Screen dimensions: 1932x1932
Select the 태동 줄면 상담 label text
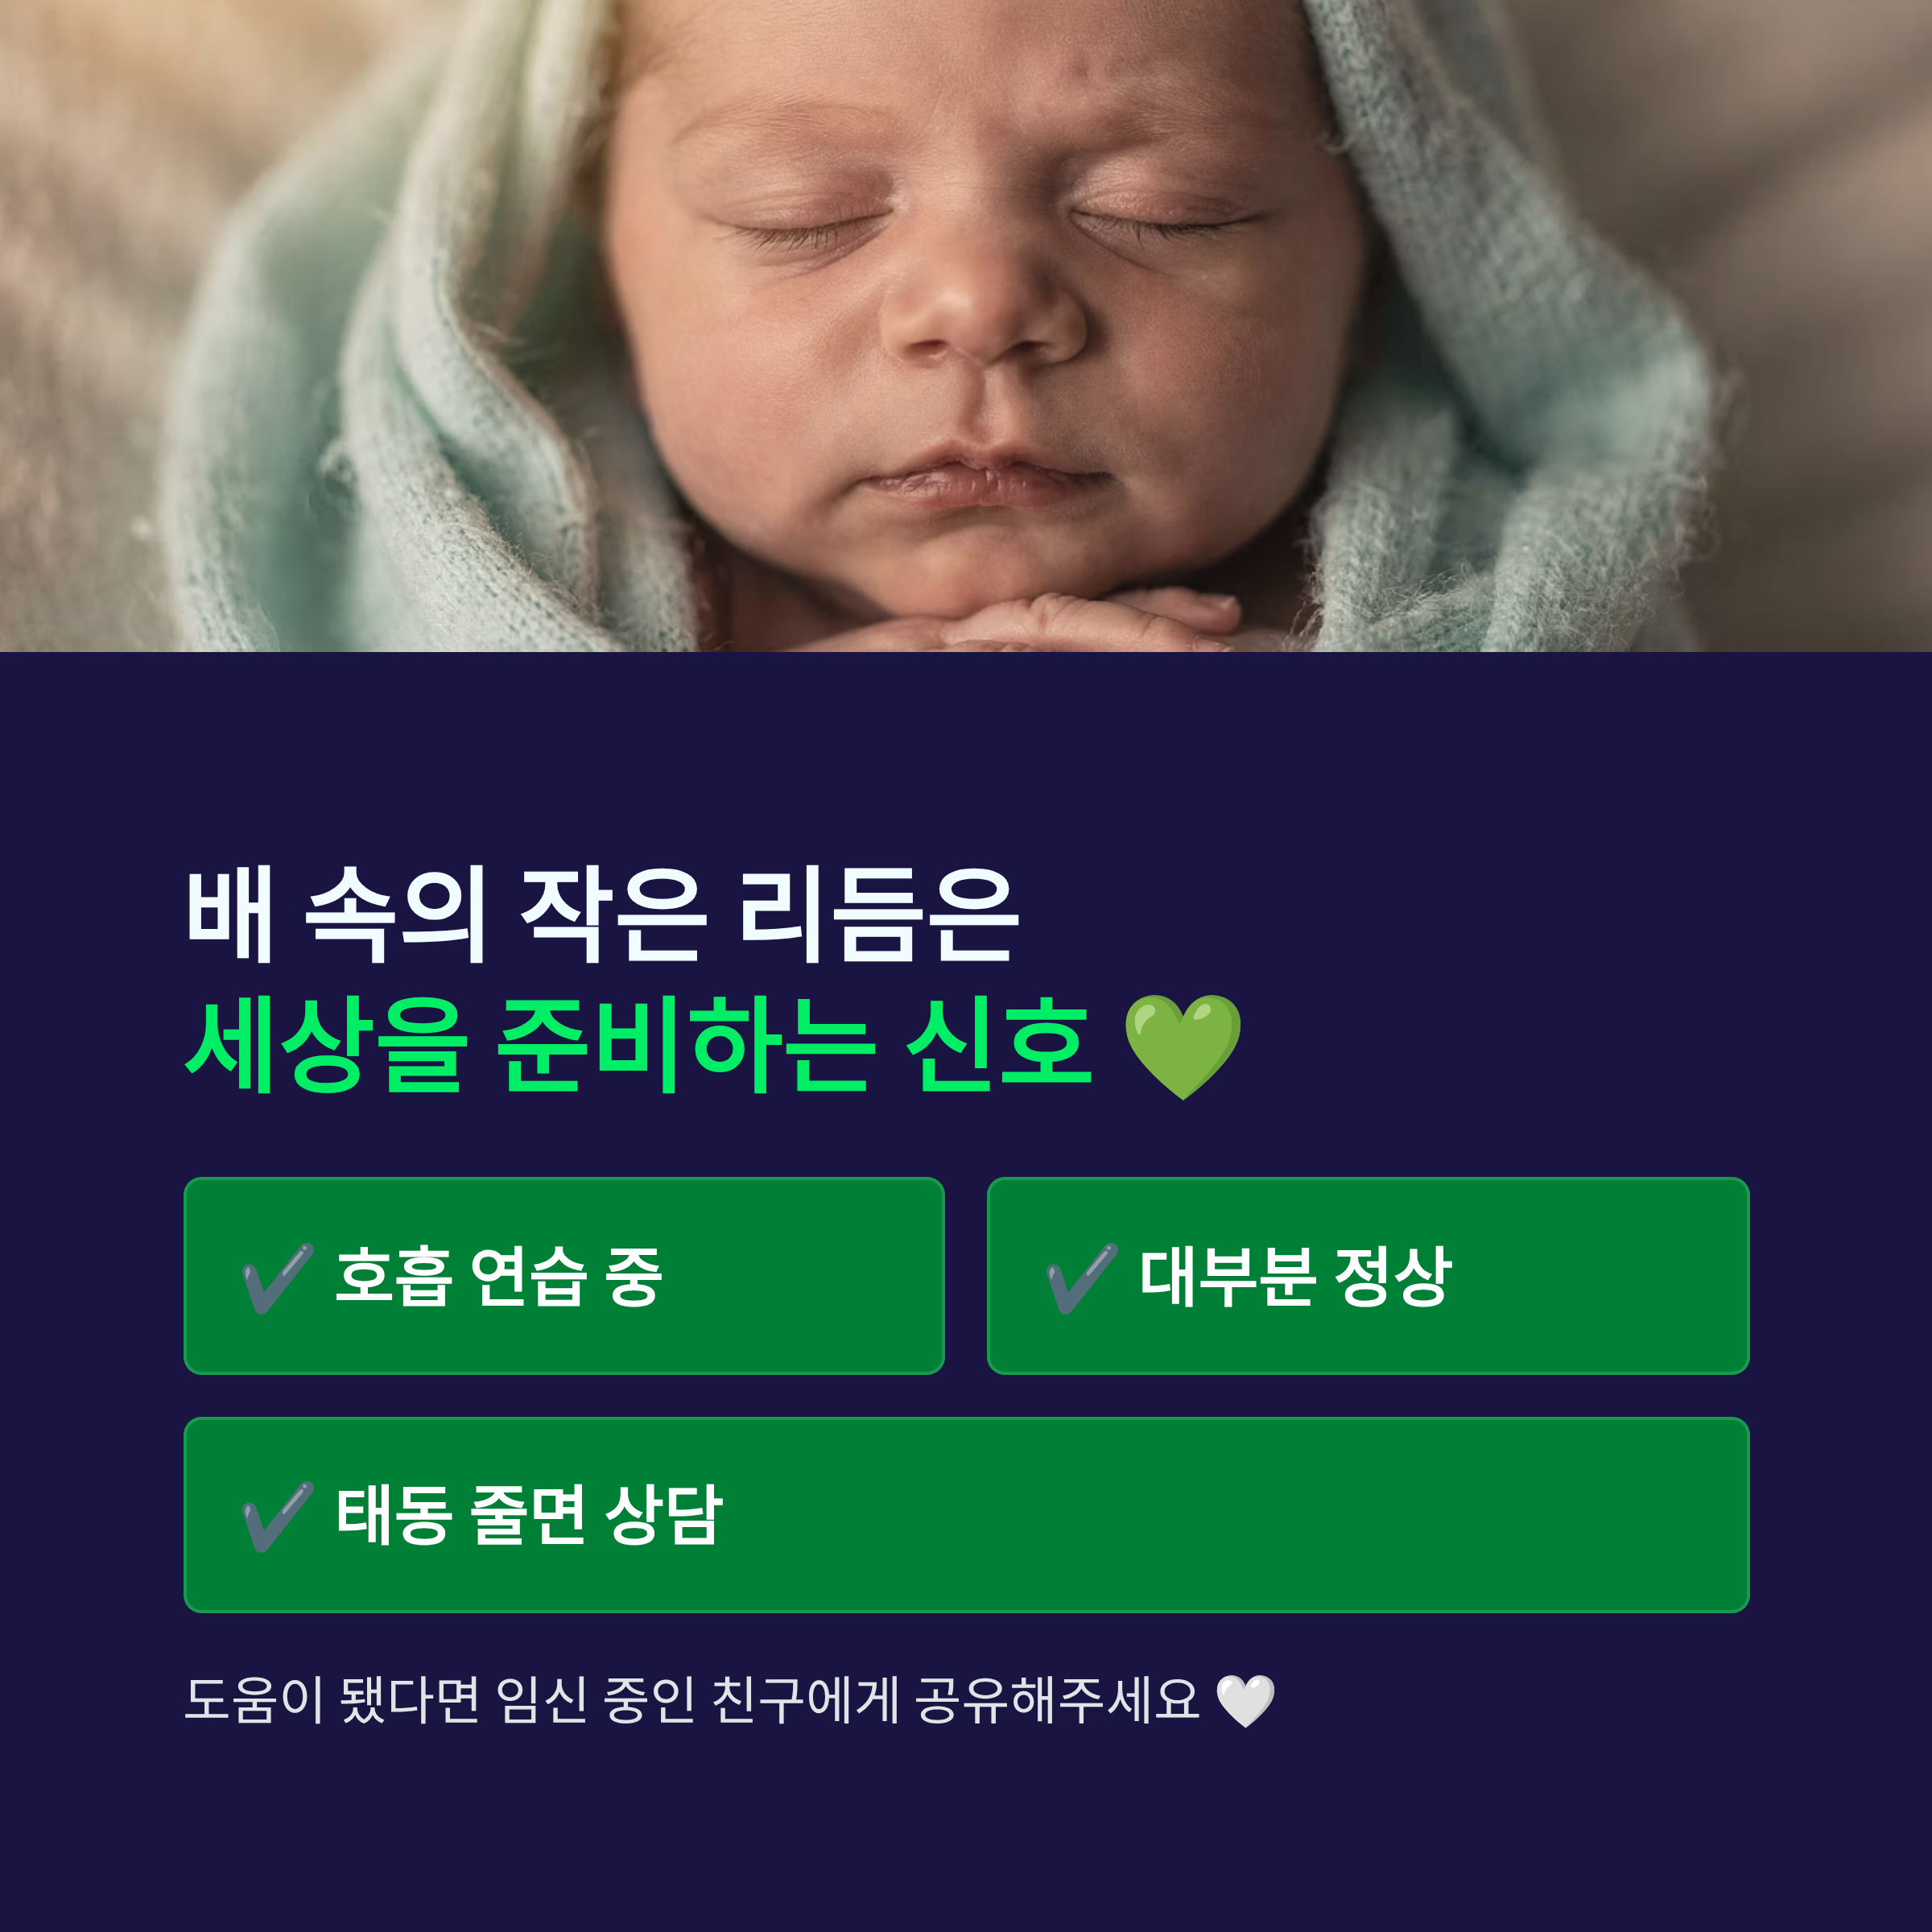[x=529, y=1515]
